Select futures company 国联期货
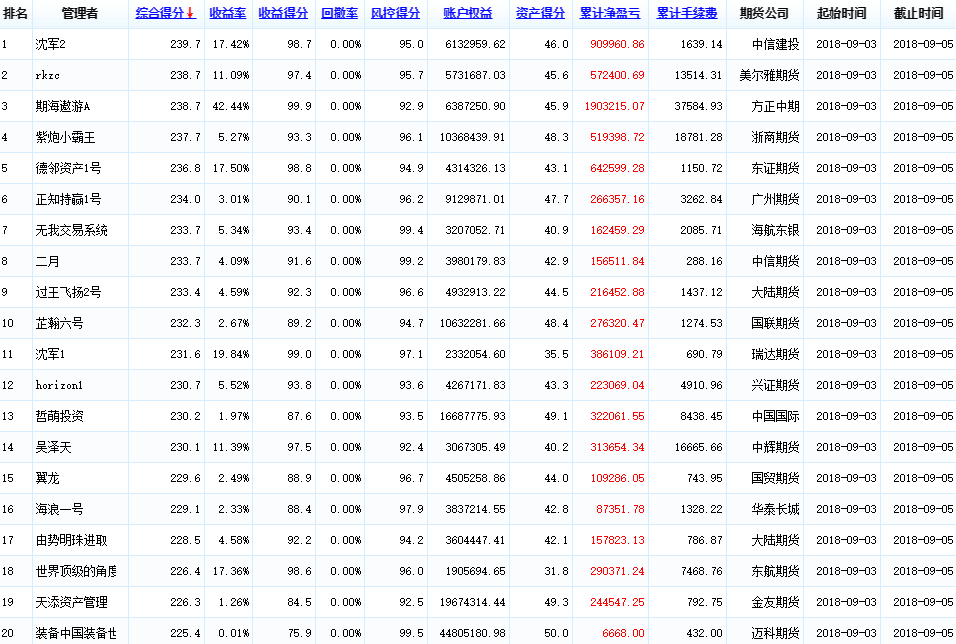 point(776,323)
